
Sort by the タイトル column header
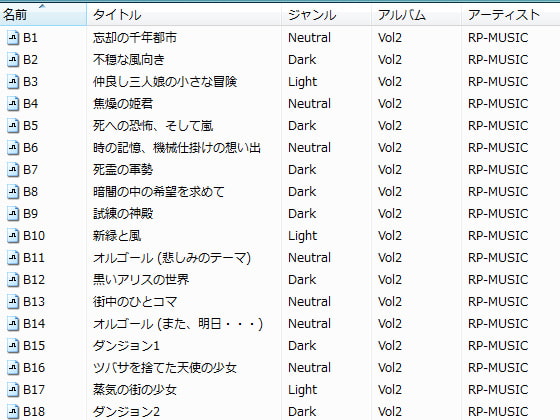pyautogui.click(x=184, y=15)
